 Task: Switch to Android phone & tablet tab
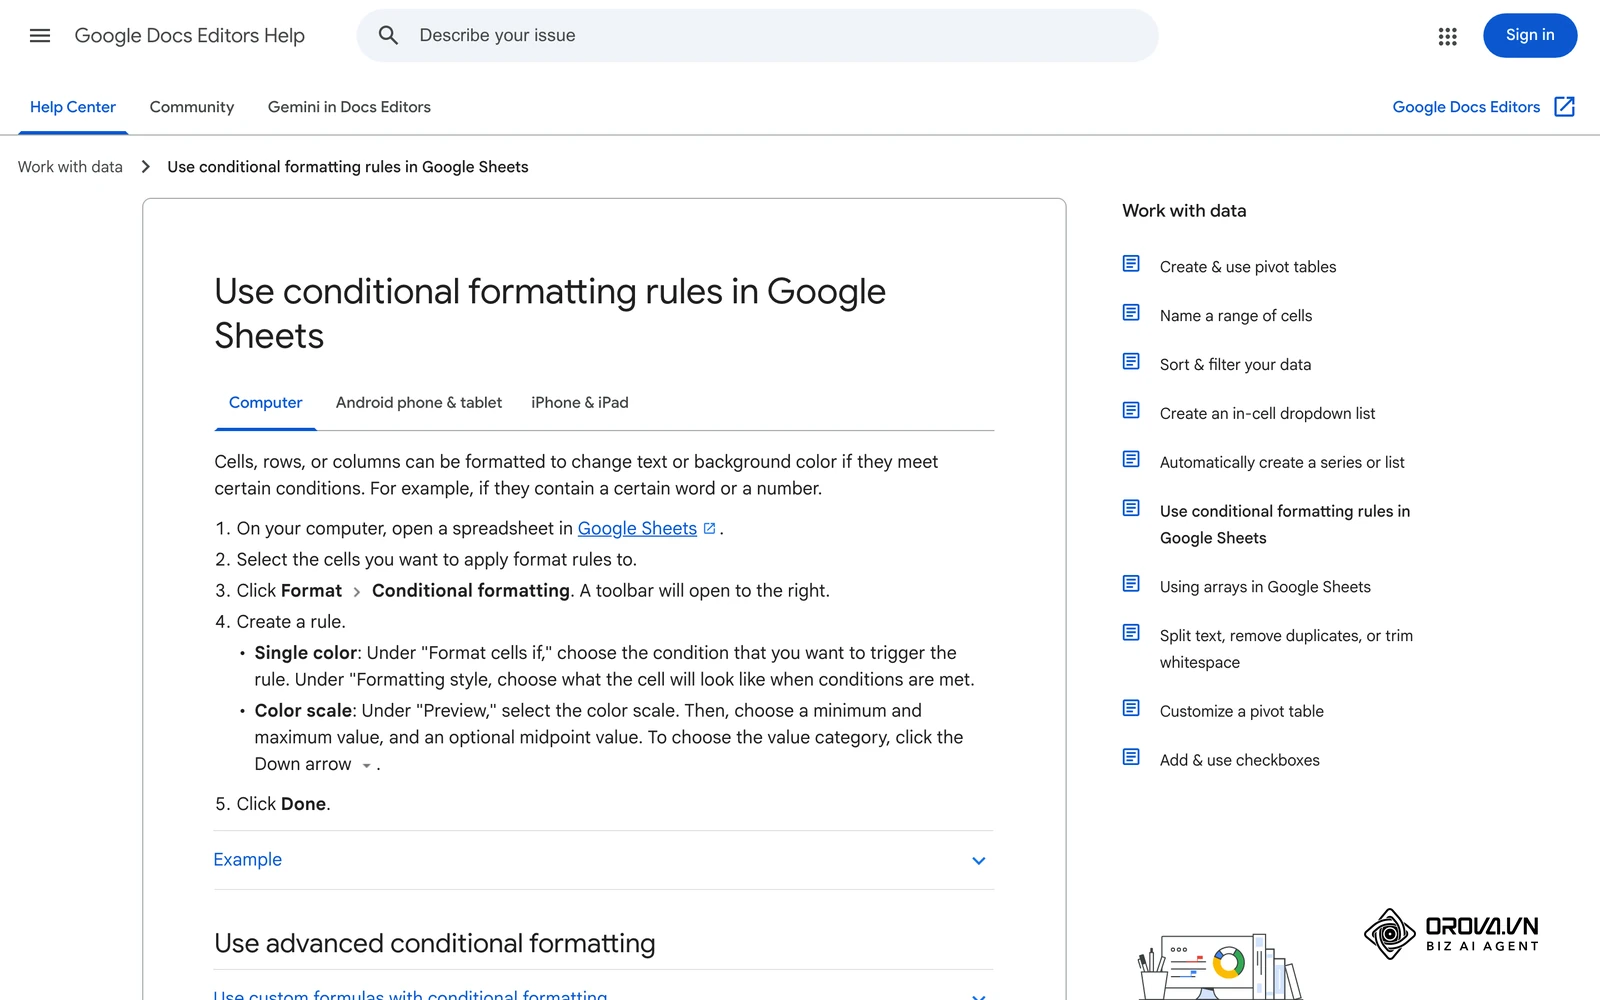pyautogui.click(x=419, y=403)
